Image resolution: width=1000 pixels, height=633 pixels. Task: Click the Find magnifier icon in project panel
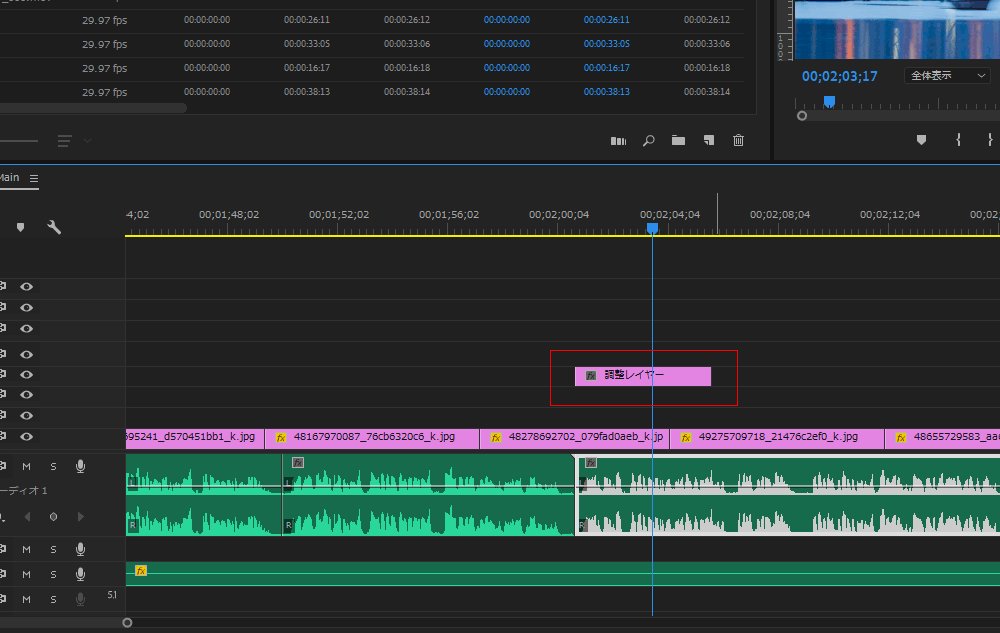648,141
